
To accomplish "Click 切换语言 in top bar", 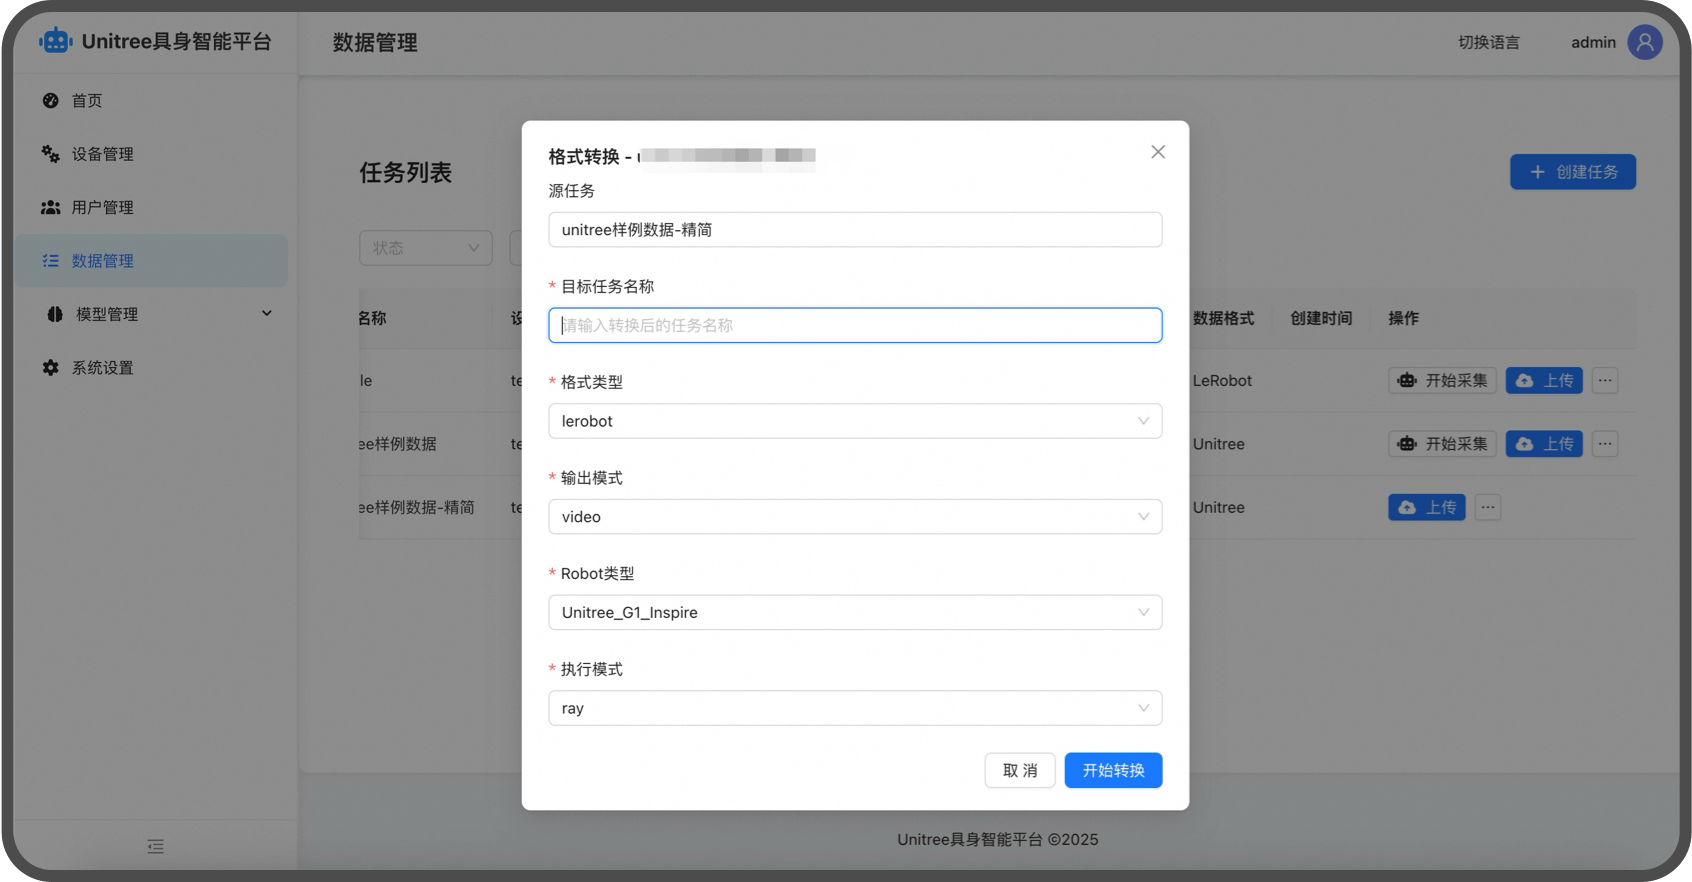I will click(x=1488, y=42).
